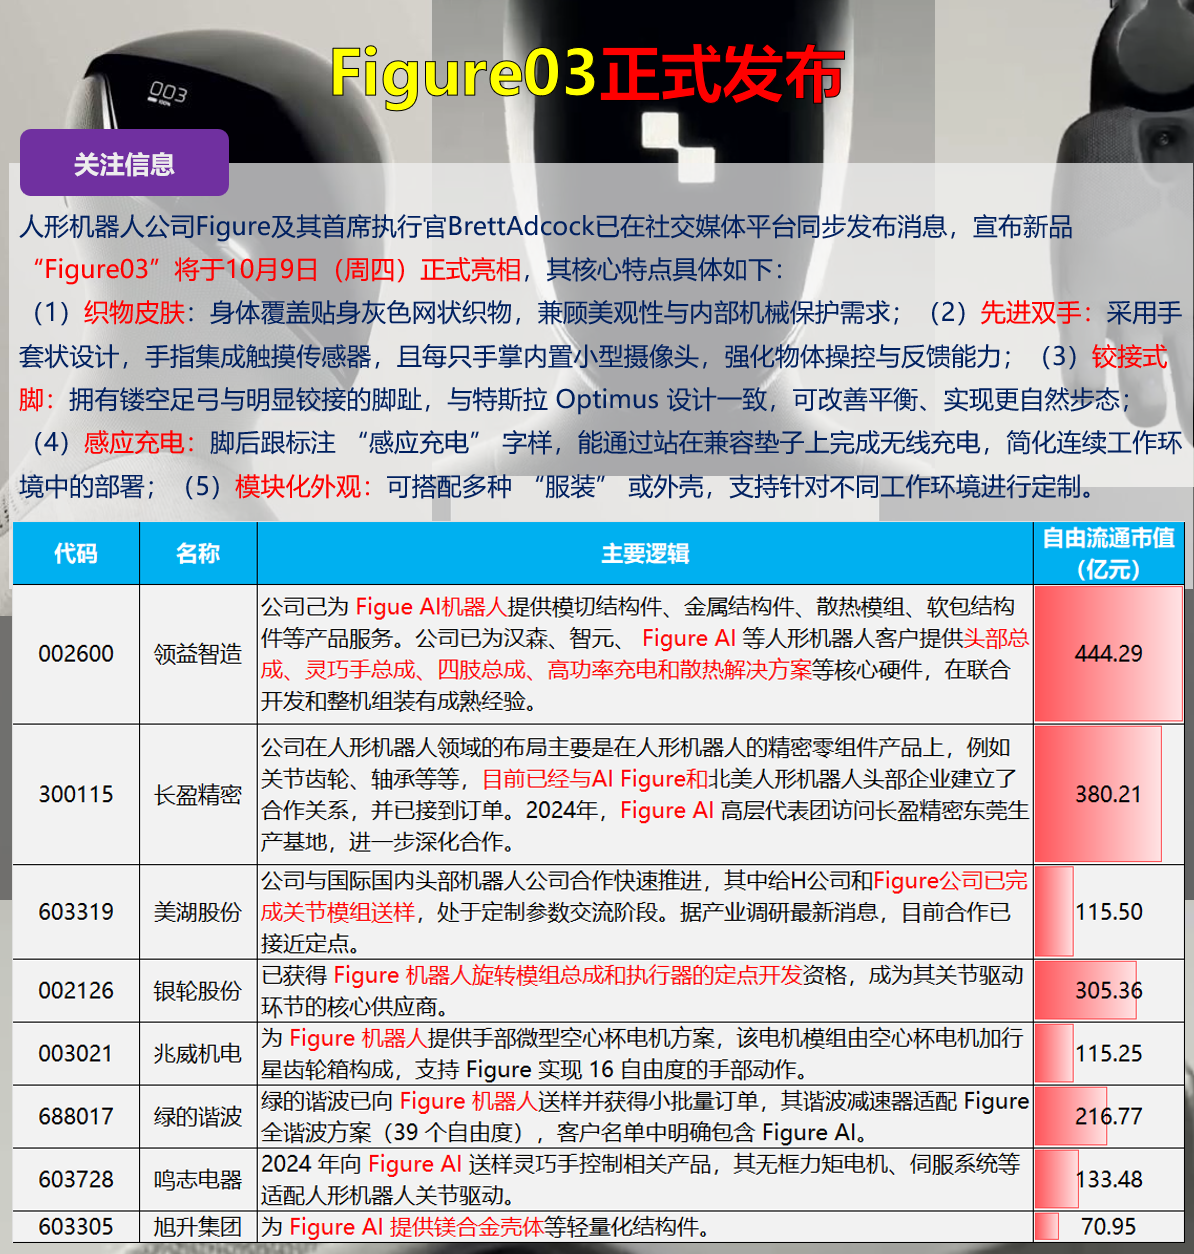Image resolution: width=1194 pixels, height=1254 pixels.
Task: Click market value bar 380.21
Action: tap(1098, 794)
